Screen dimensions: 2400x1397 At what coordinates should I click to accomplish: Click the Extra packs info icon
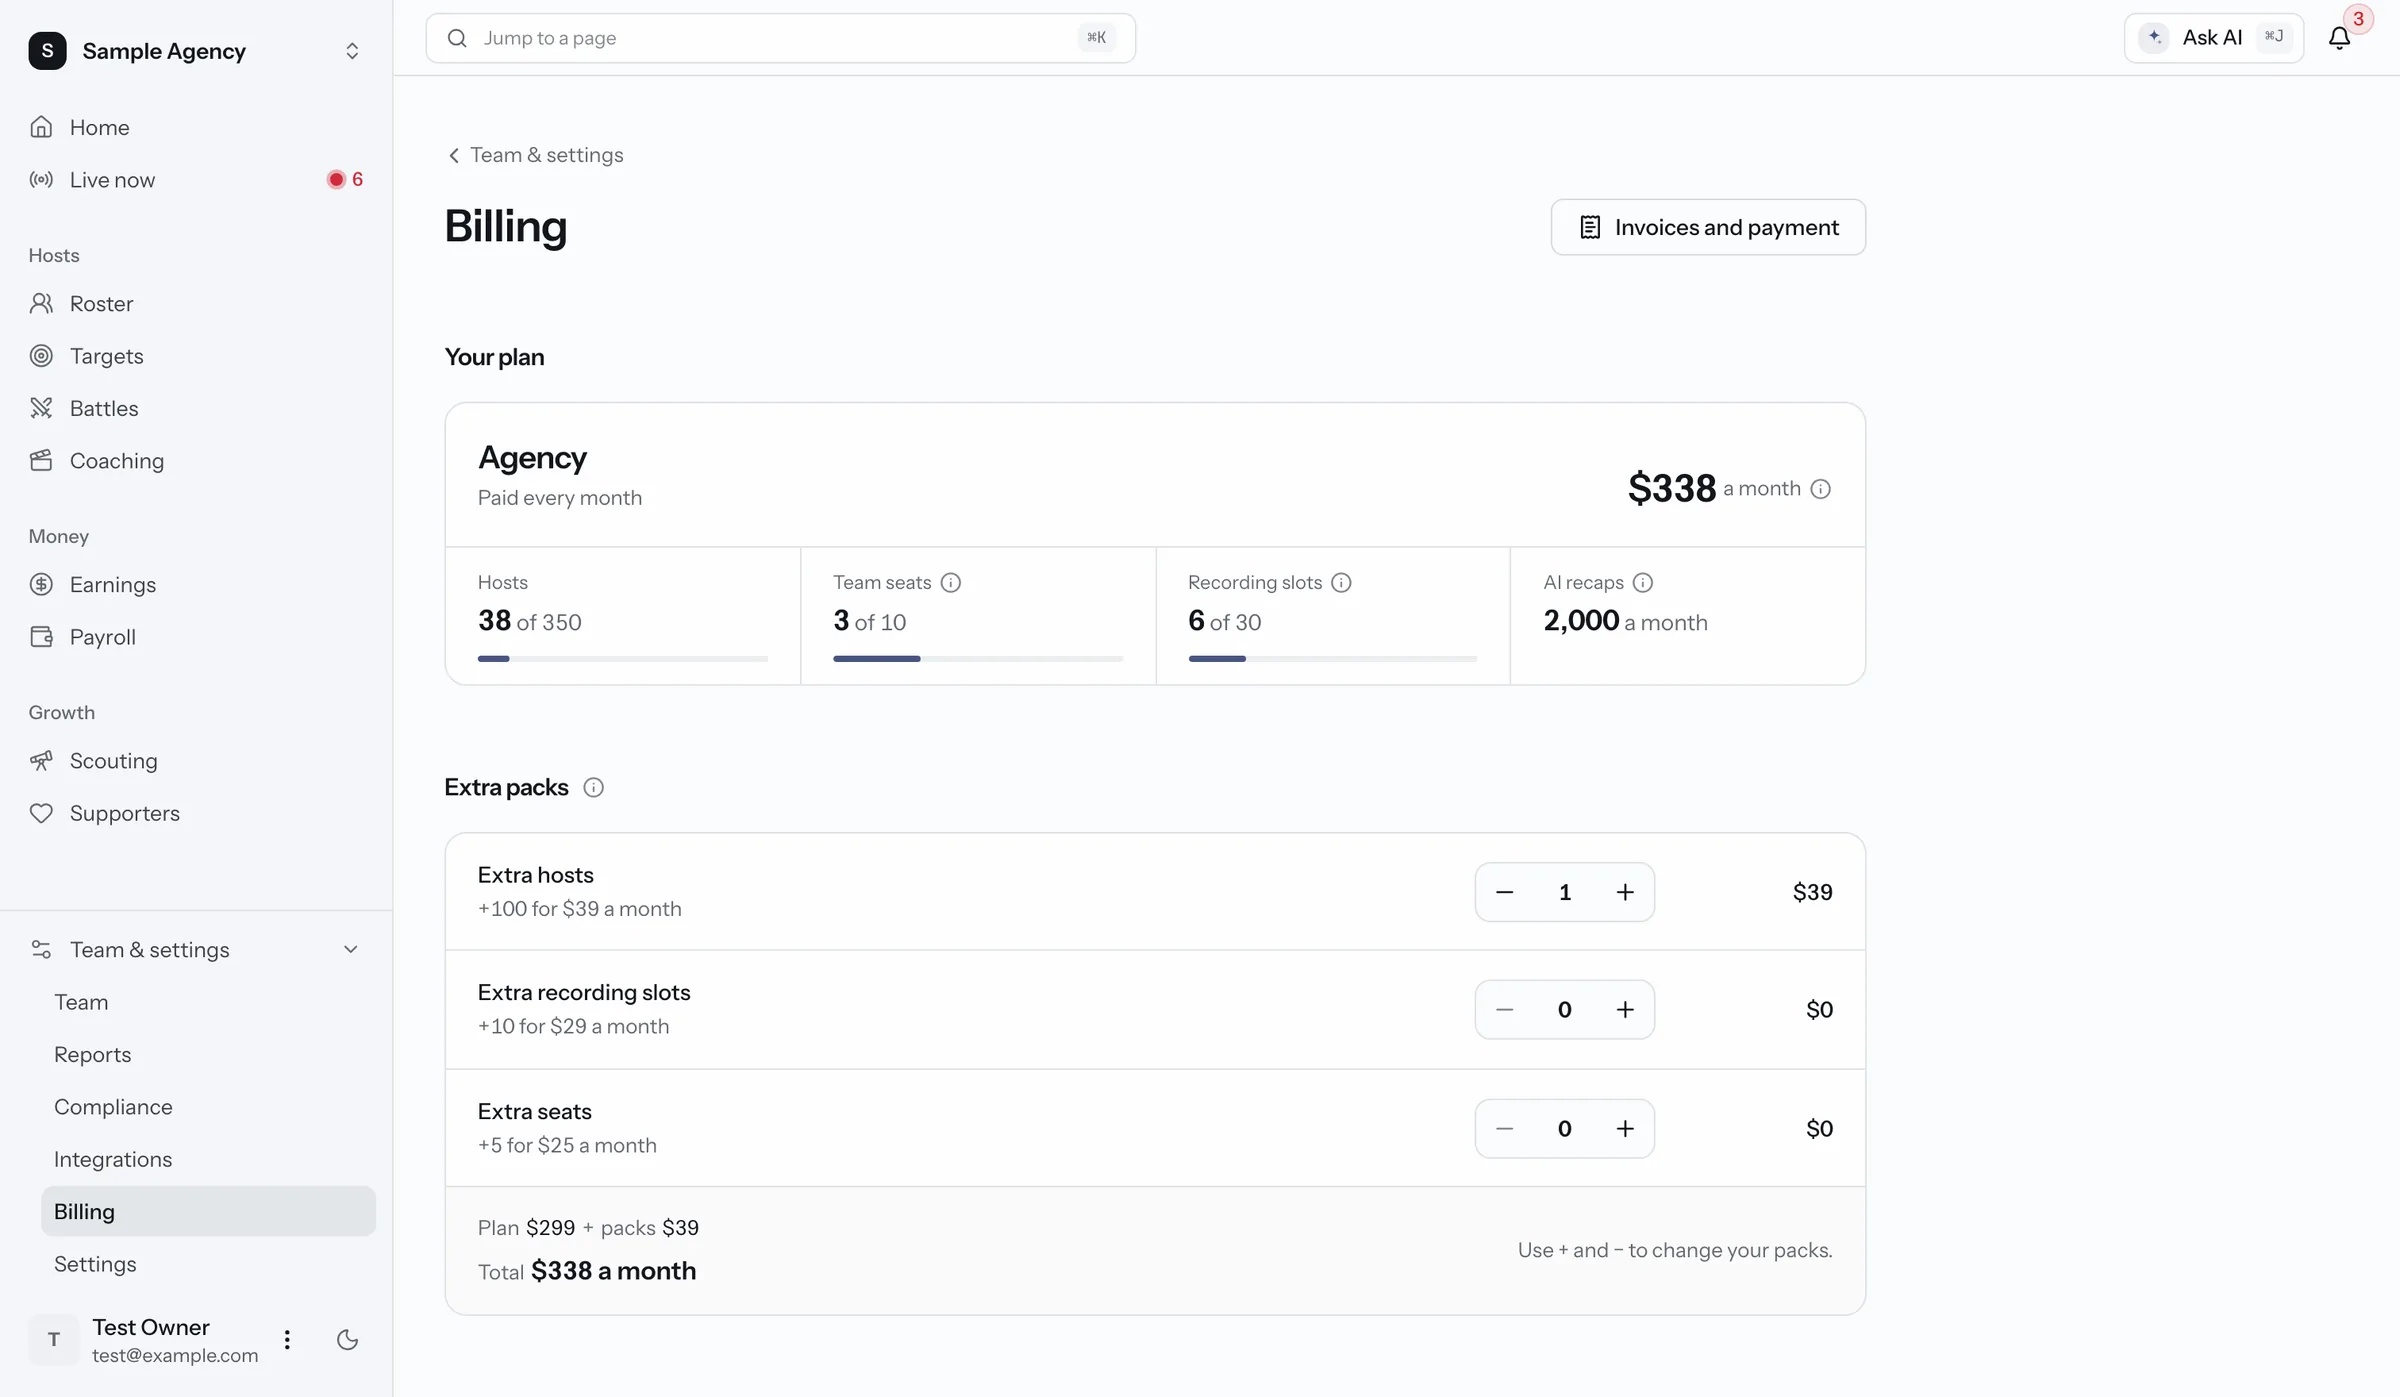click(593, 788)
